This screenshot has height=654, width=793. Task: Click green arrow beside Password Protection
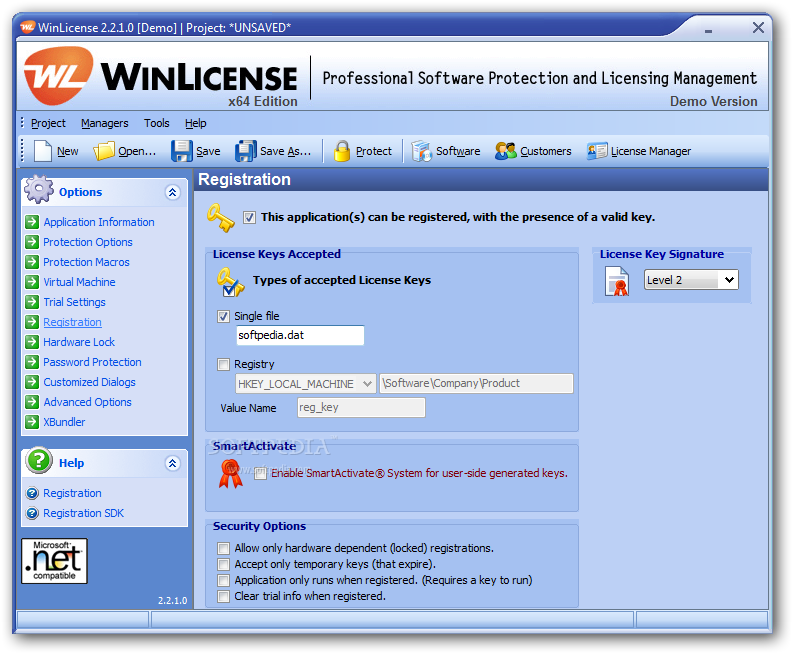pos(32,362)
